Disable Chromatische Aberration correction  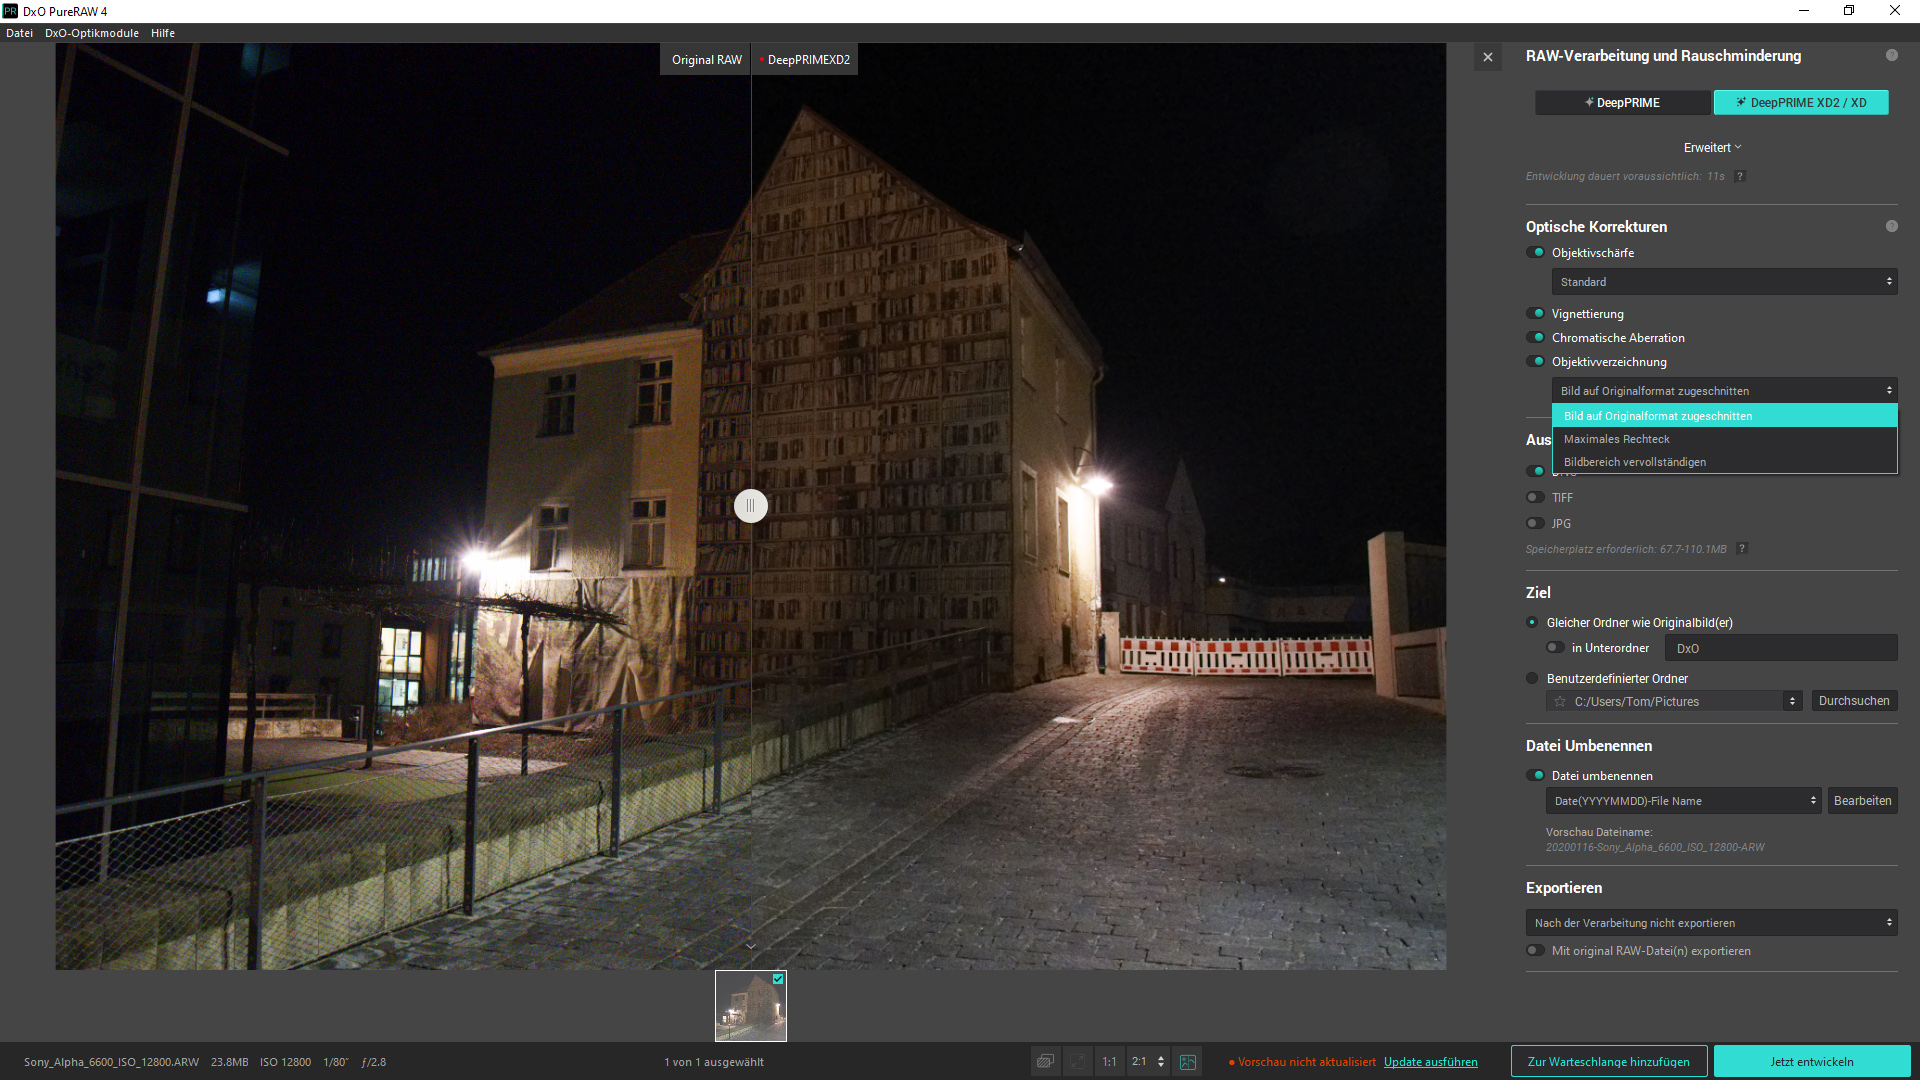[1536, 338]
